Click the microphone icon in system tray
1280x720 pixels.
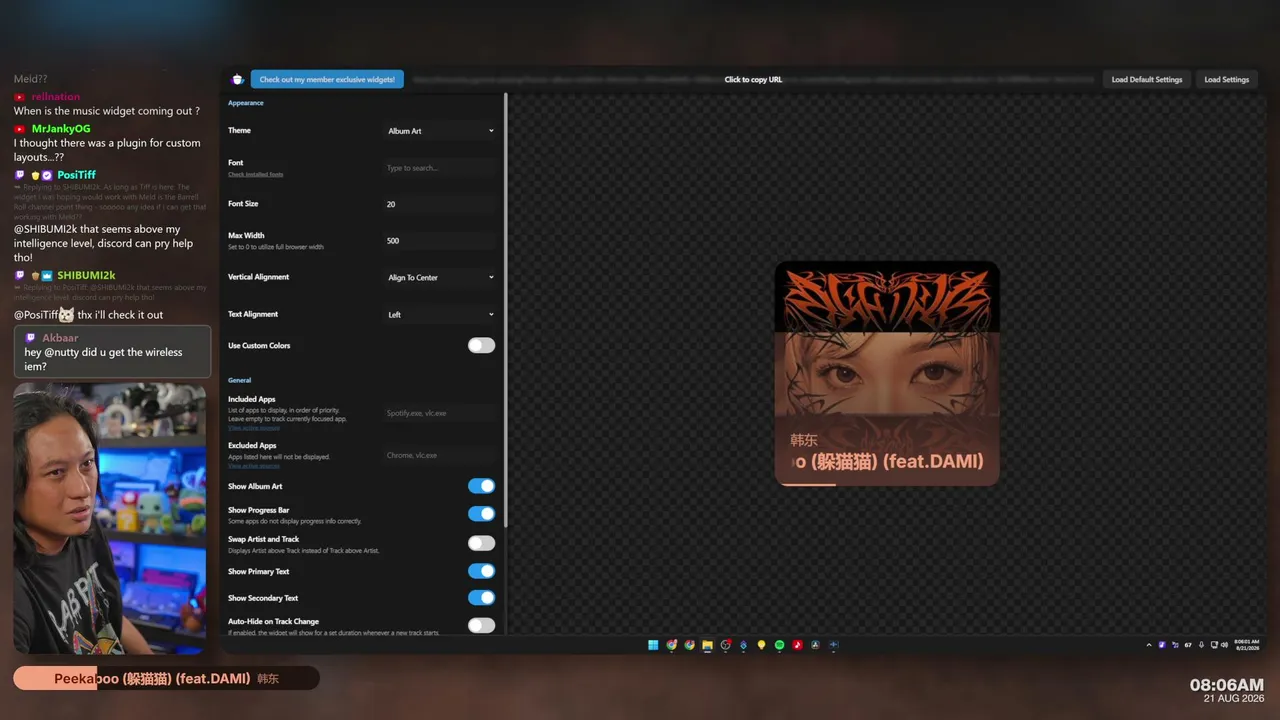1201,645
